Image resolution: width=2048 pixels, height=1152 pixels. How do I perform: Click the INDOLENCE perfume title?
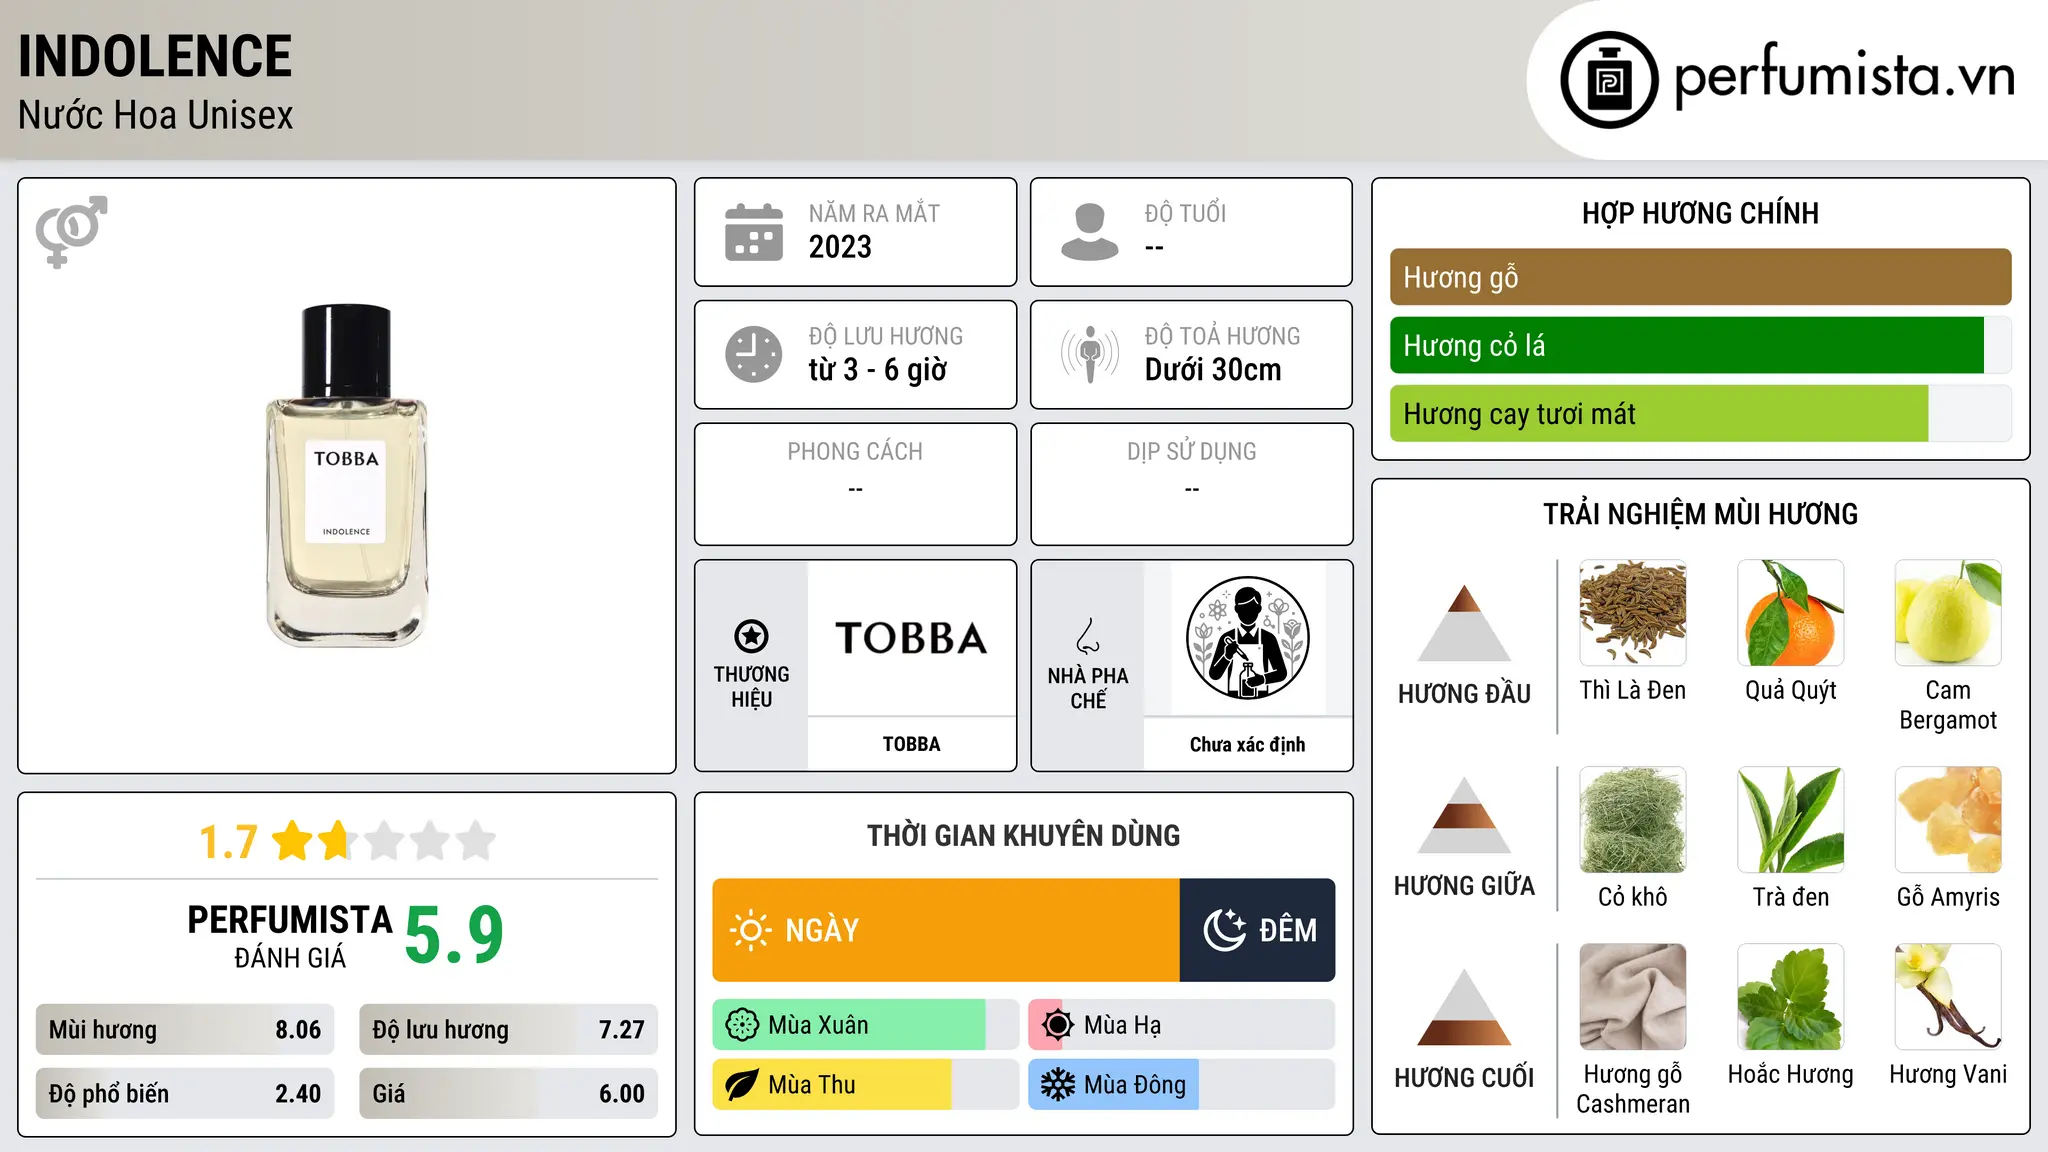(155, 56)
